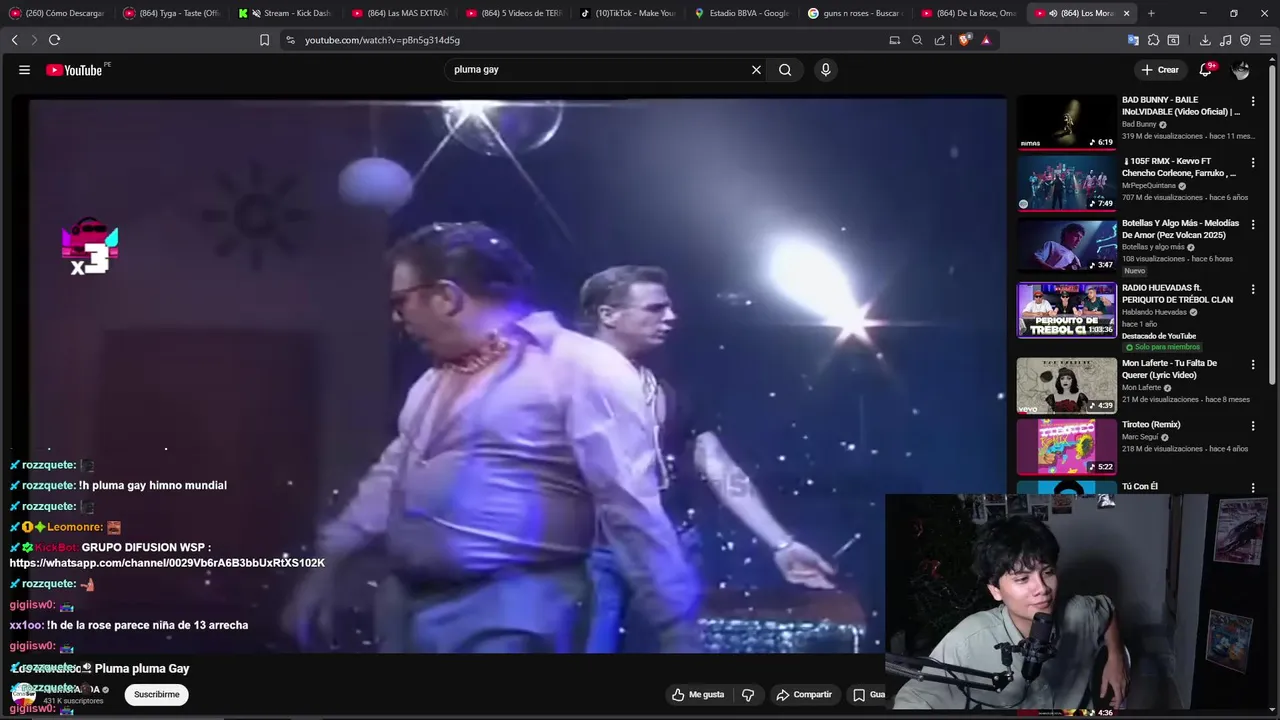Viewport: 1280px width, 720px height.
Task: Open '105F RMX' video thumbnail
Action: point(1067,183)
